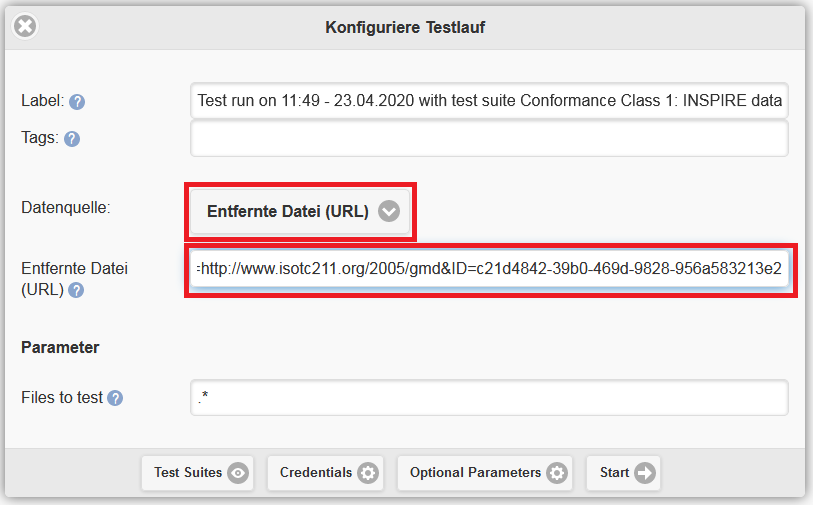Click the arrow icon on Start
Viewport: 813px width, 505px height.
(x=645, y=473)
